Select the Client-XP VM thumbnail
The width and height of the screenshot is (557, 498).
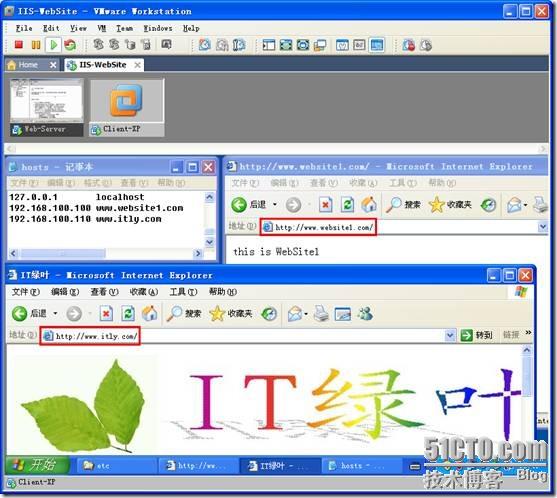coord(127,108)
